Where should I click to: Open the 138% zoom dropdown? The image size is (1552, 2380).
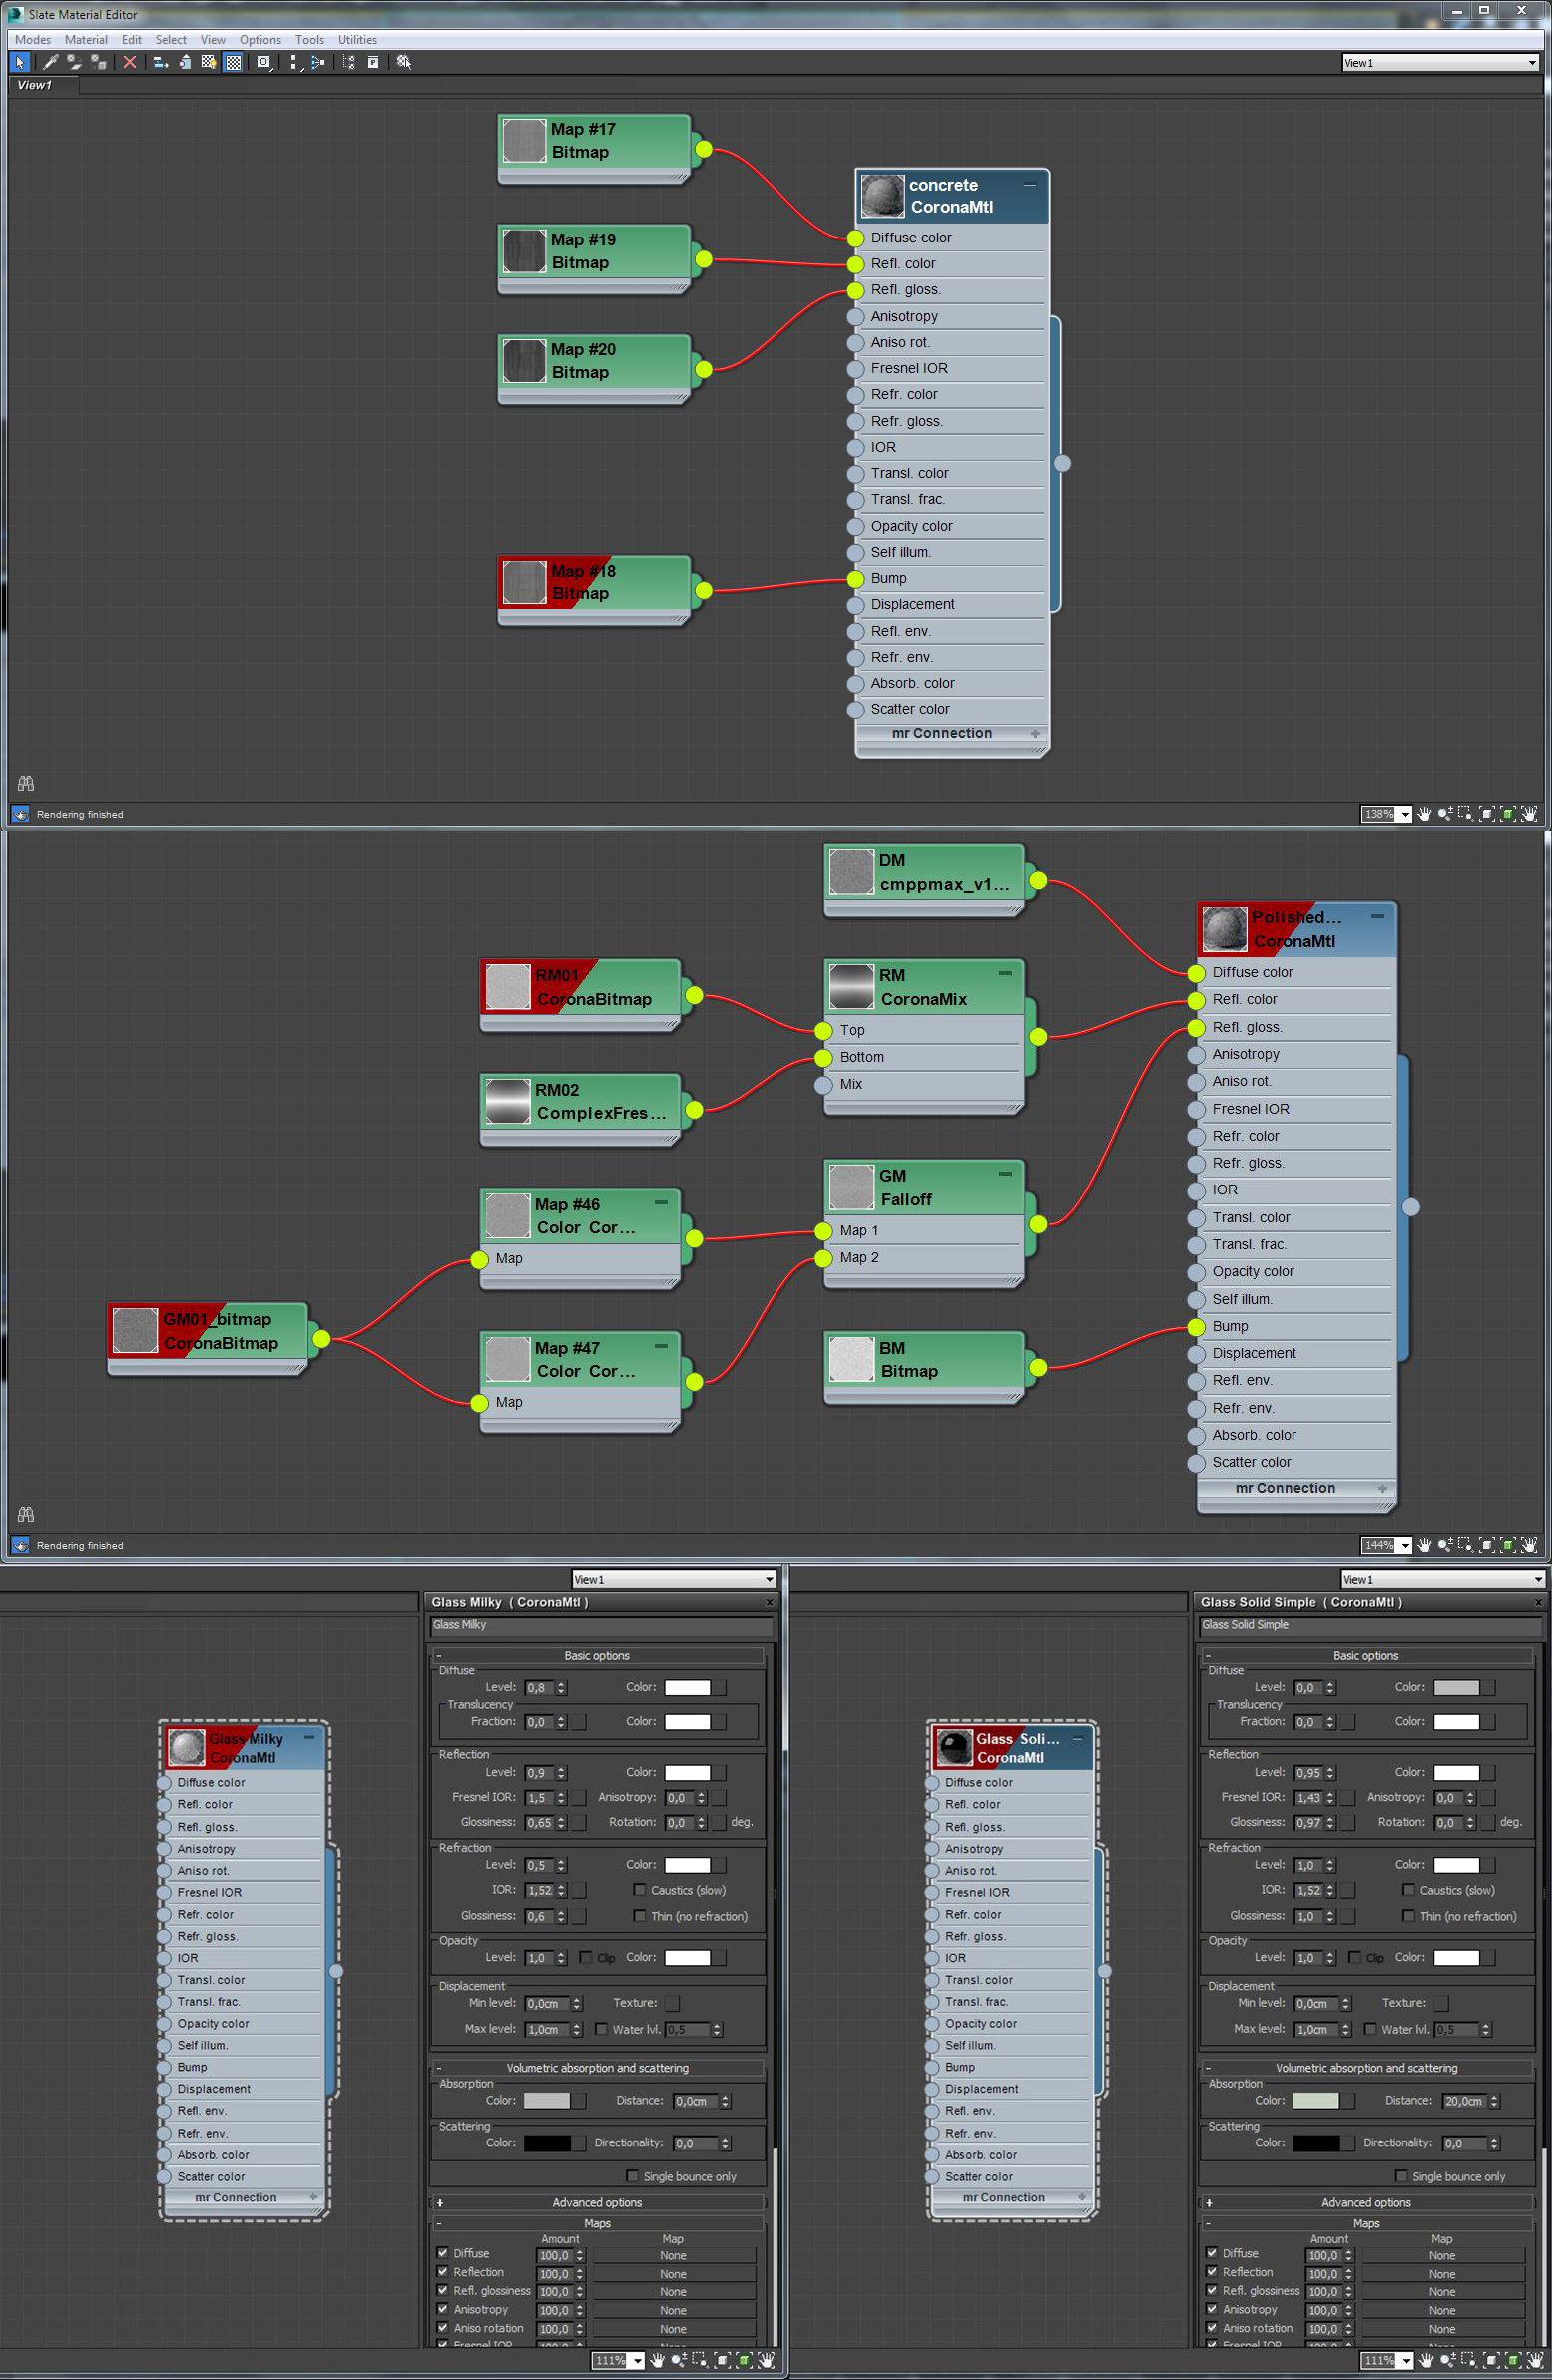pyautogui.click(x=1405, y=815)
